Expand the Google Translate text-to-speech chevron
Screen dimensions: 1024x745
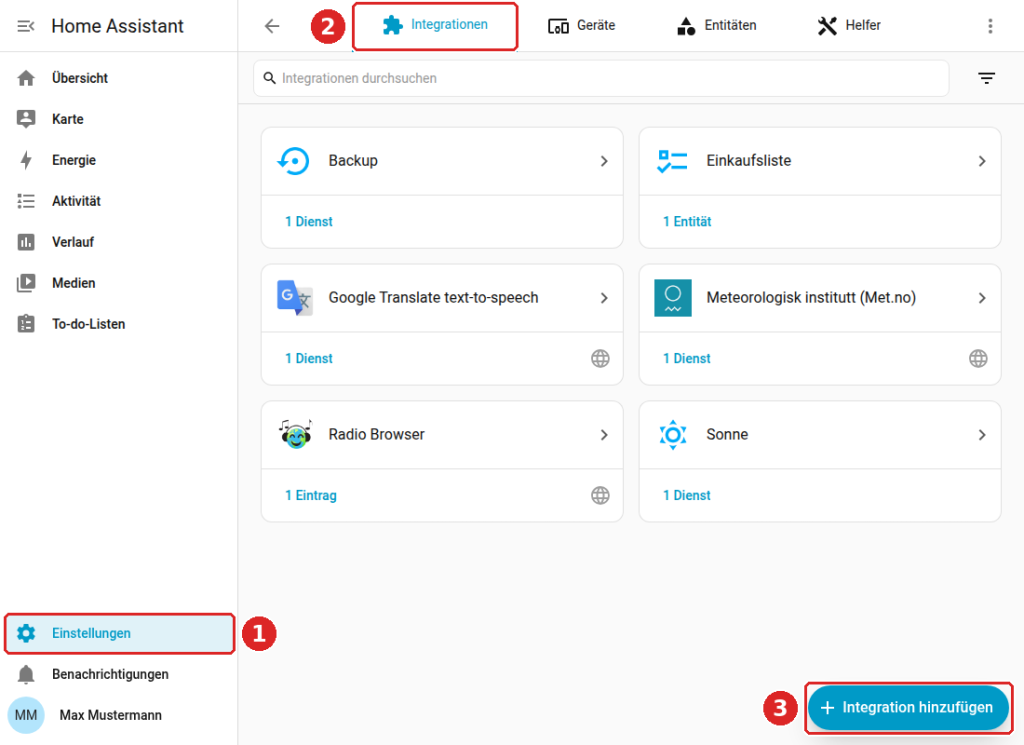point(604,298)
